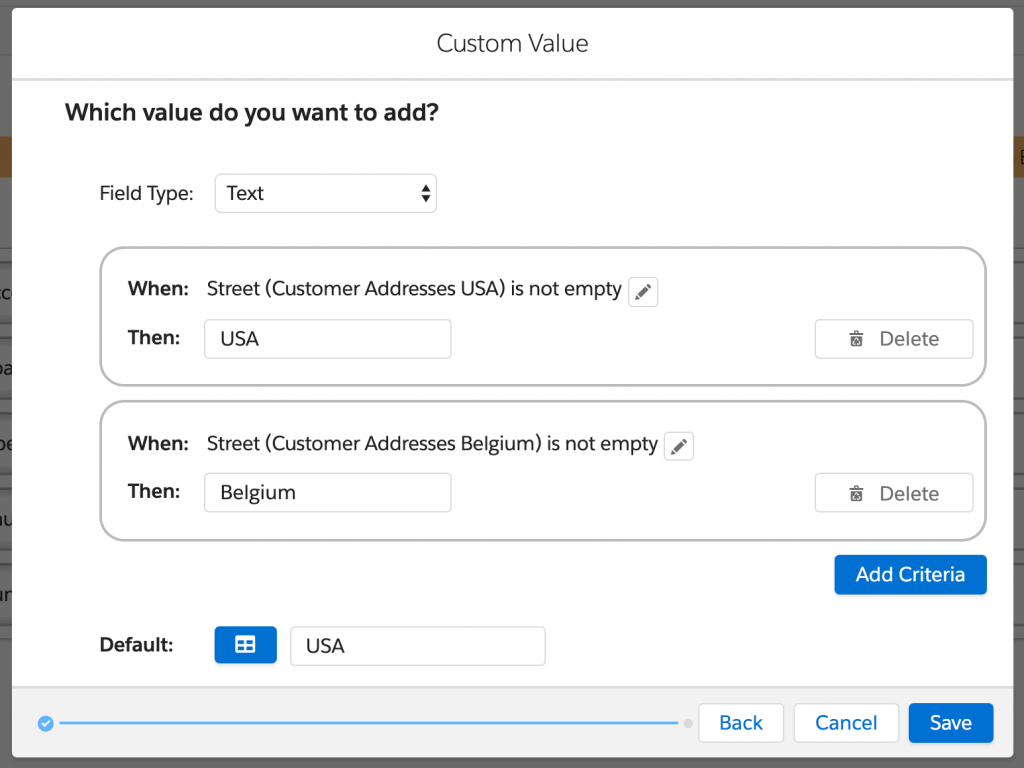Edit the Customer Addresses Belgium condition
1024x768 pixels.
point(679,446)
